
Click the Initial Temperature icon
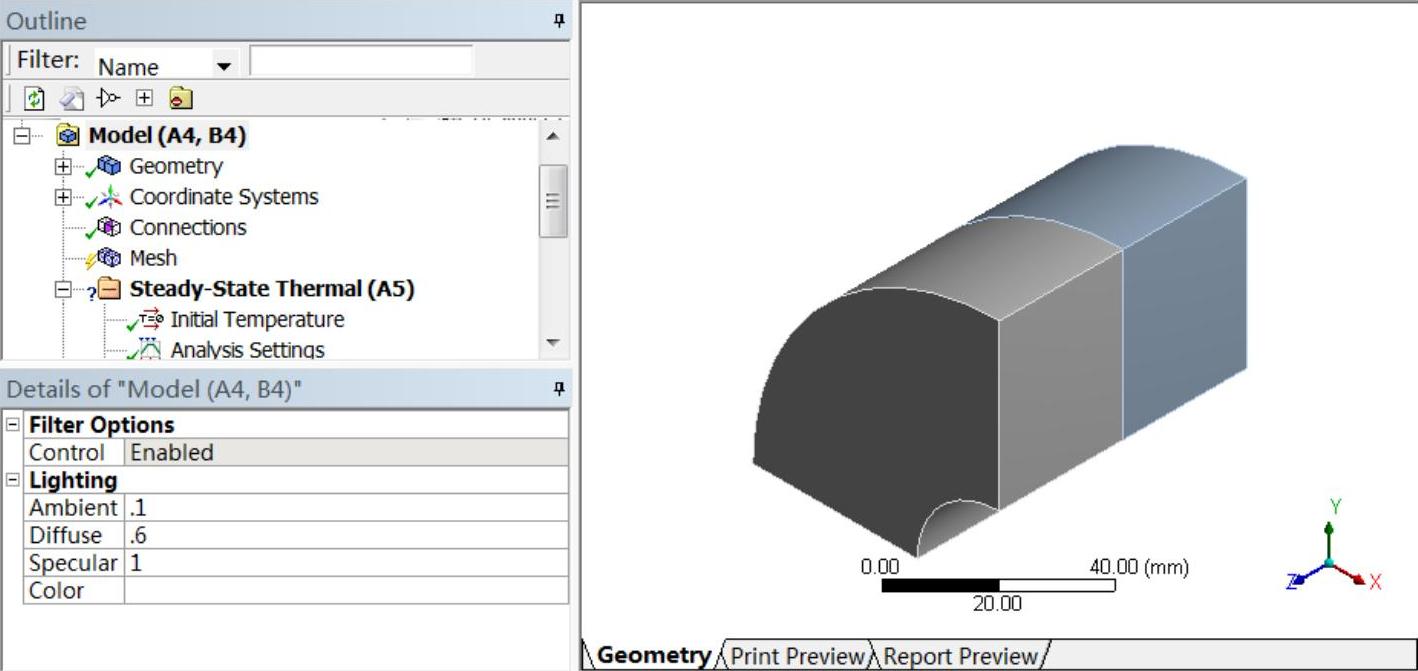pyautogui.click(x=150, y=320)
